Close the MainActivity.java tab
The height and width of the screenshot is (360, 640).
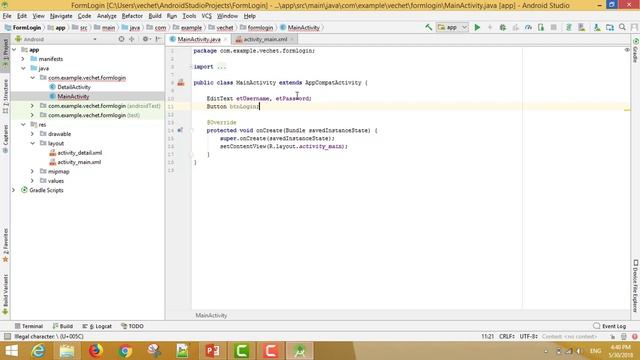(225, 40)
